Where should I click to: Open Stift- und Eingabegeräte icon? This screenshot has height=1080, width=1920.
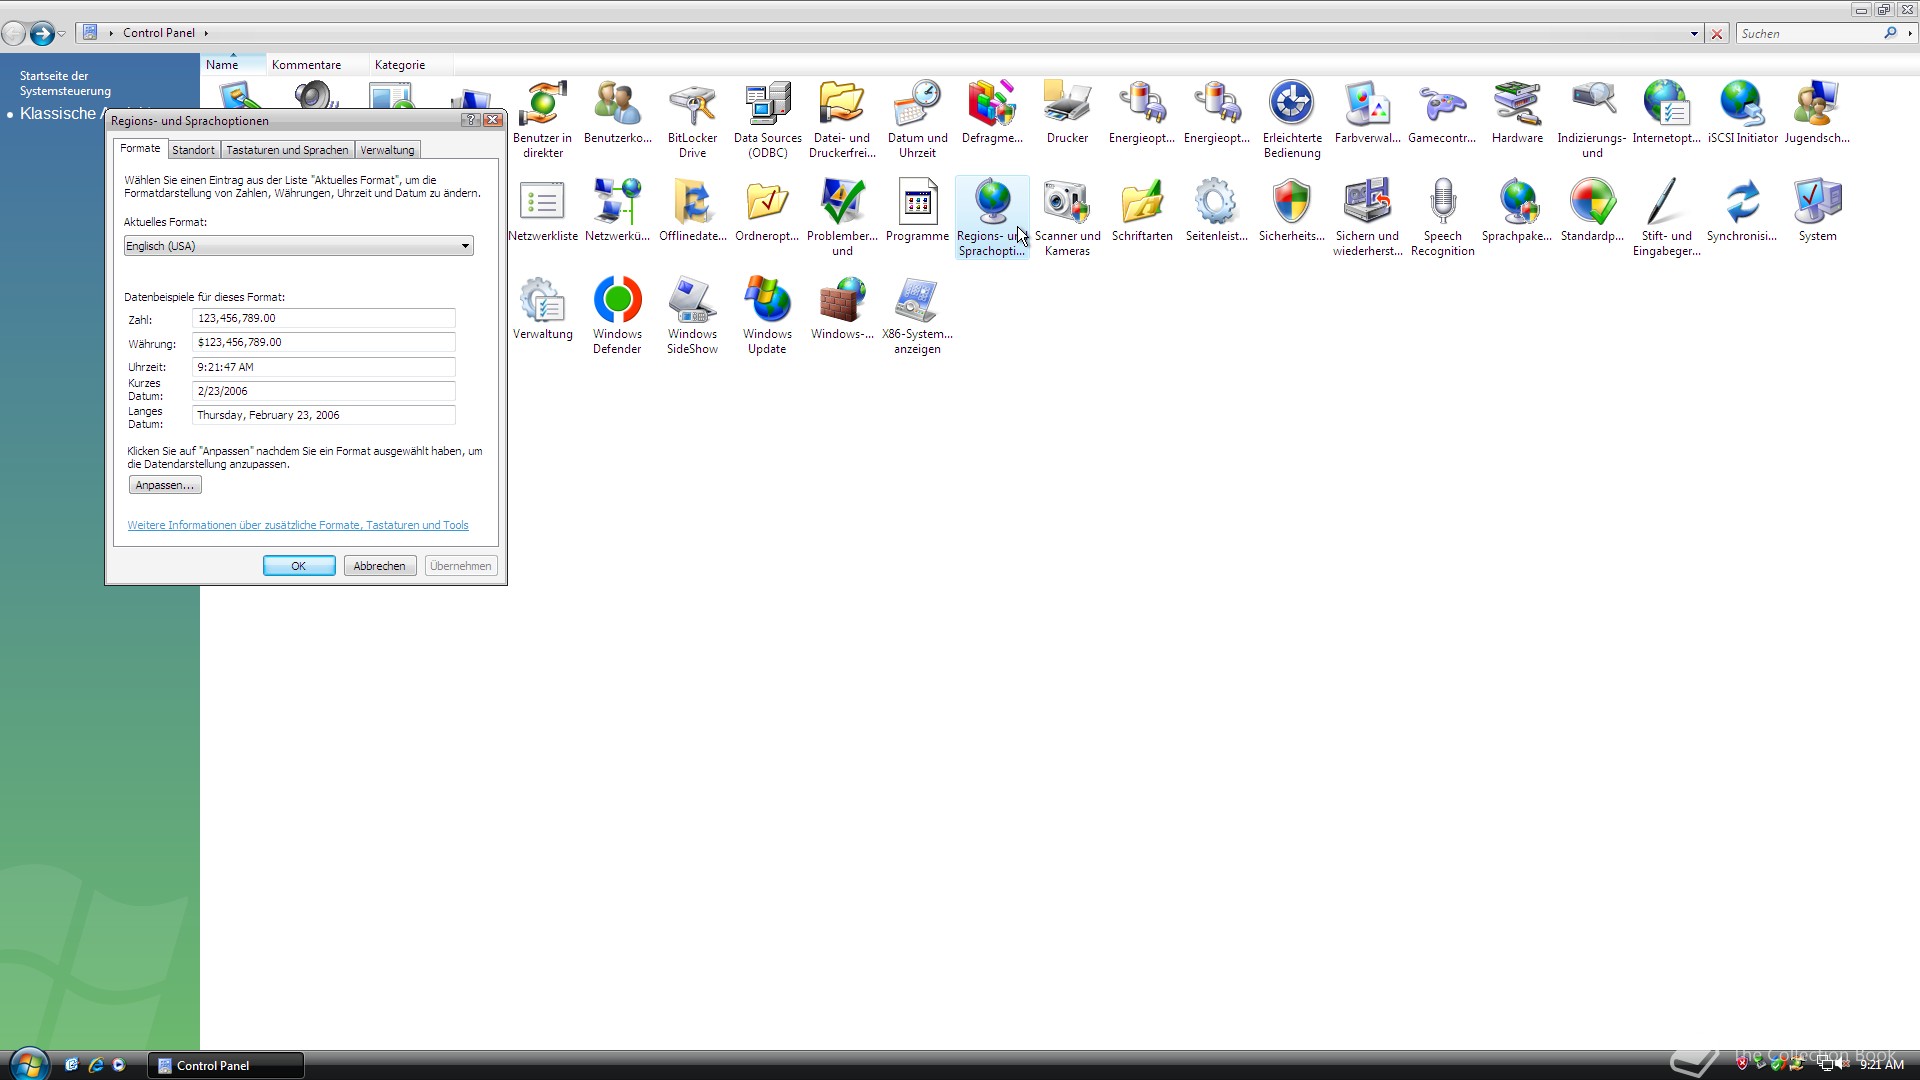(x=1667, y=217)
